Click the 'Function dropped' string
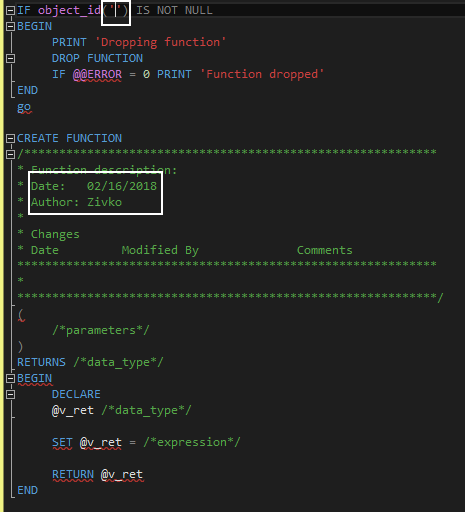Viewport: 465px width, 512px height. click(x=262, y=74)
